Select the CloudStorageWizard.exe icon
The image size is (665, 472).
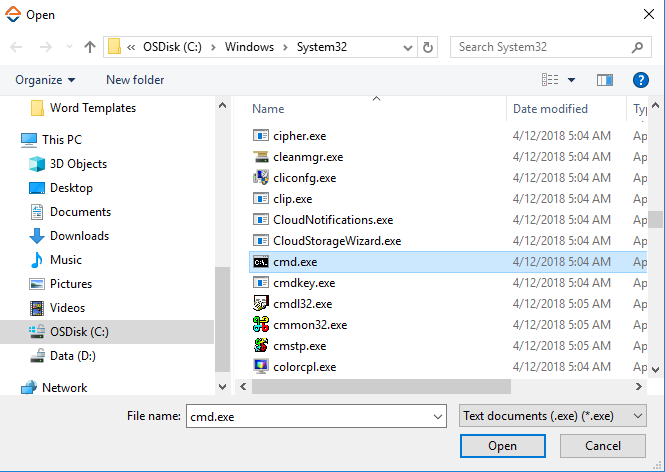[x=261, y=240]
